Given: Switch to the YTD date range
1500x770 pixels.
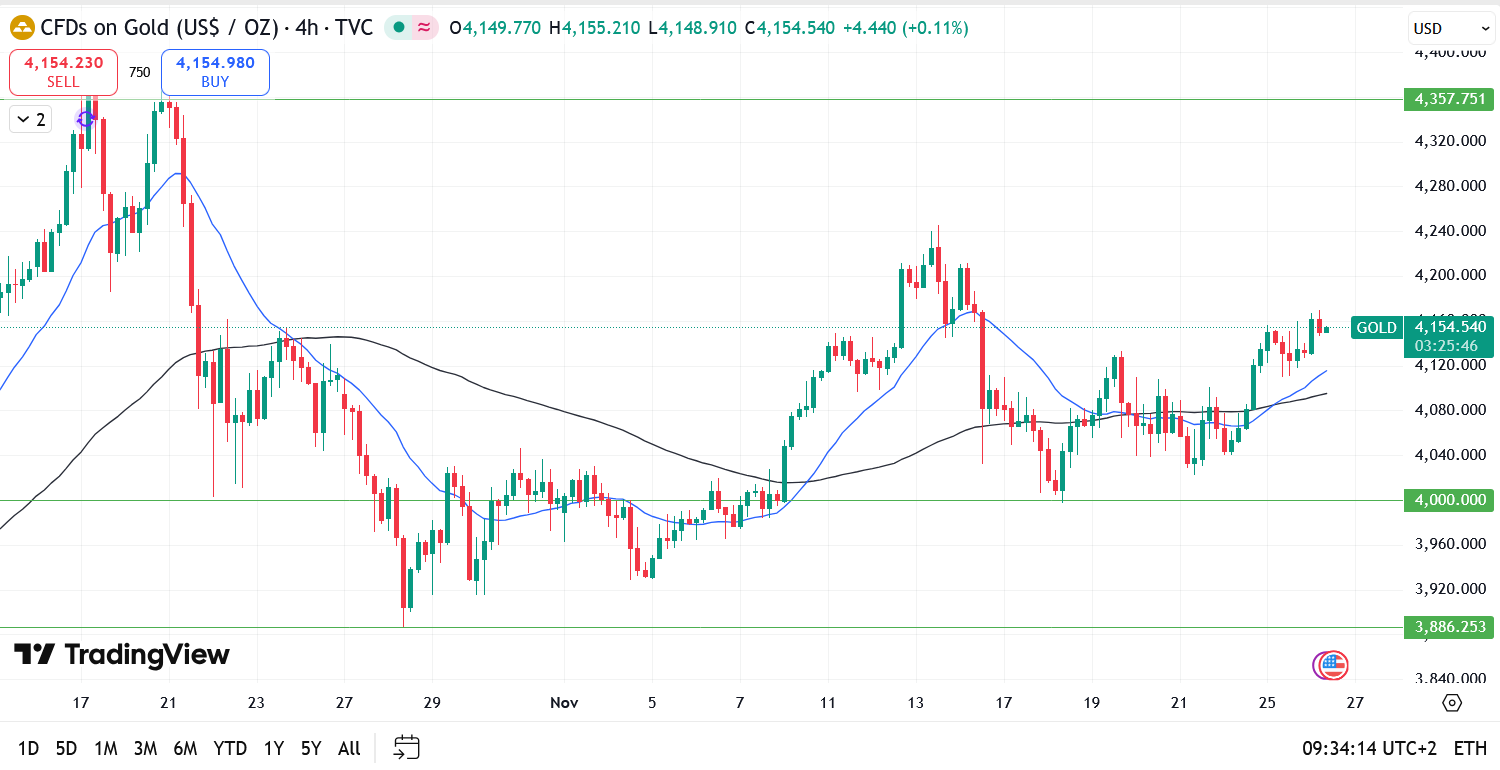Looking at the screenshot, I should pyautogui.click(x=230, y=748).
